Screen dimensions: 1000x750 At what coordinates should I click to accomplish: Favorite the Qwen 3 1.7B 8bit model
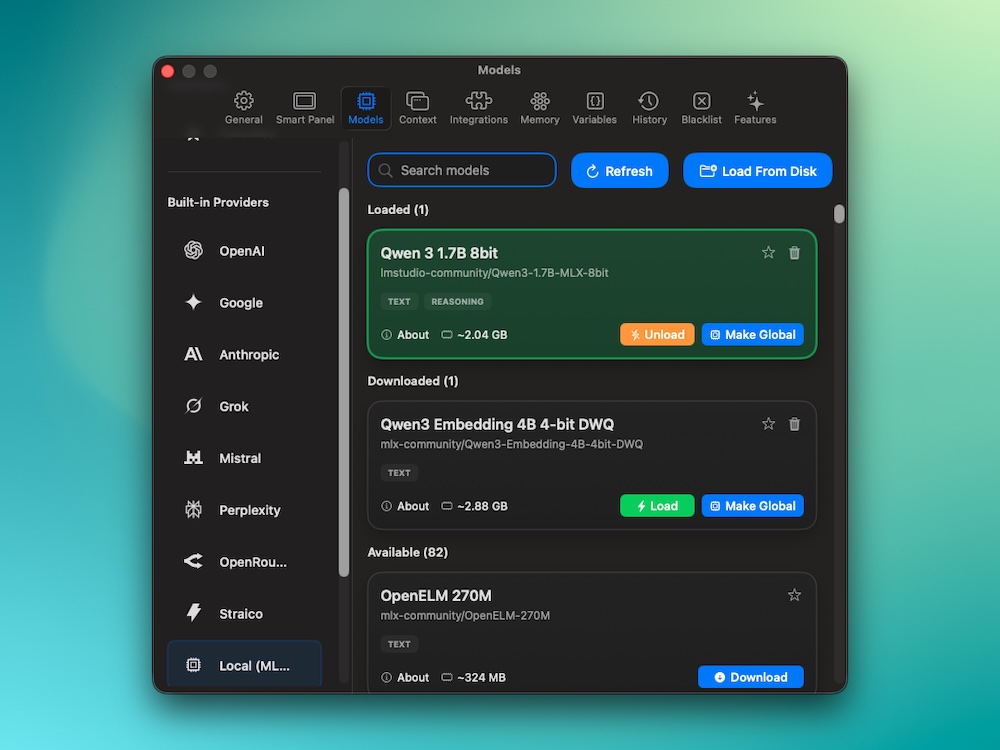[x=768, y=253]
